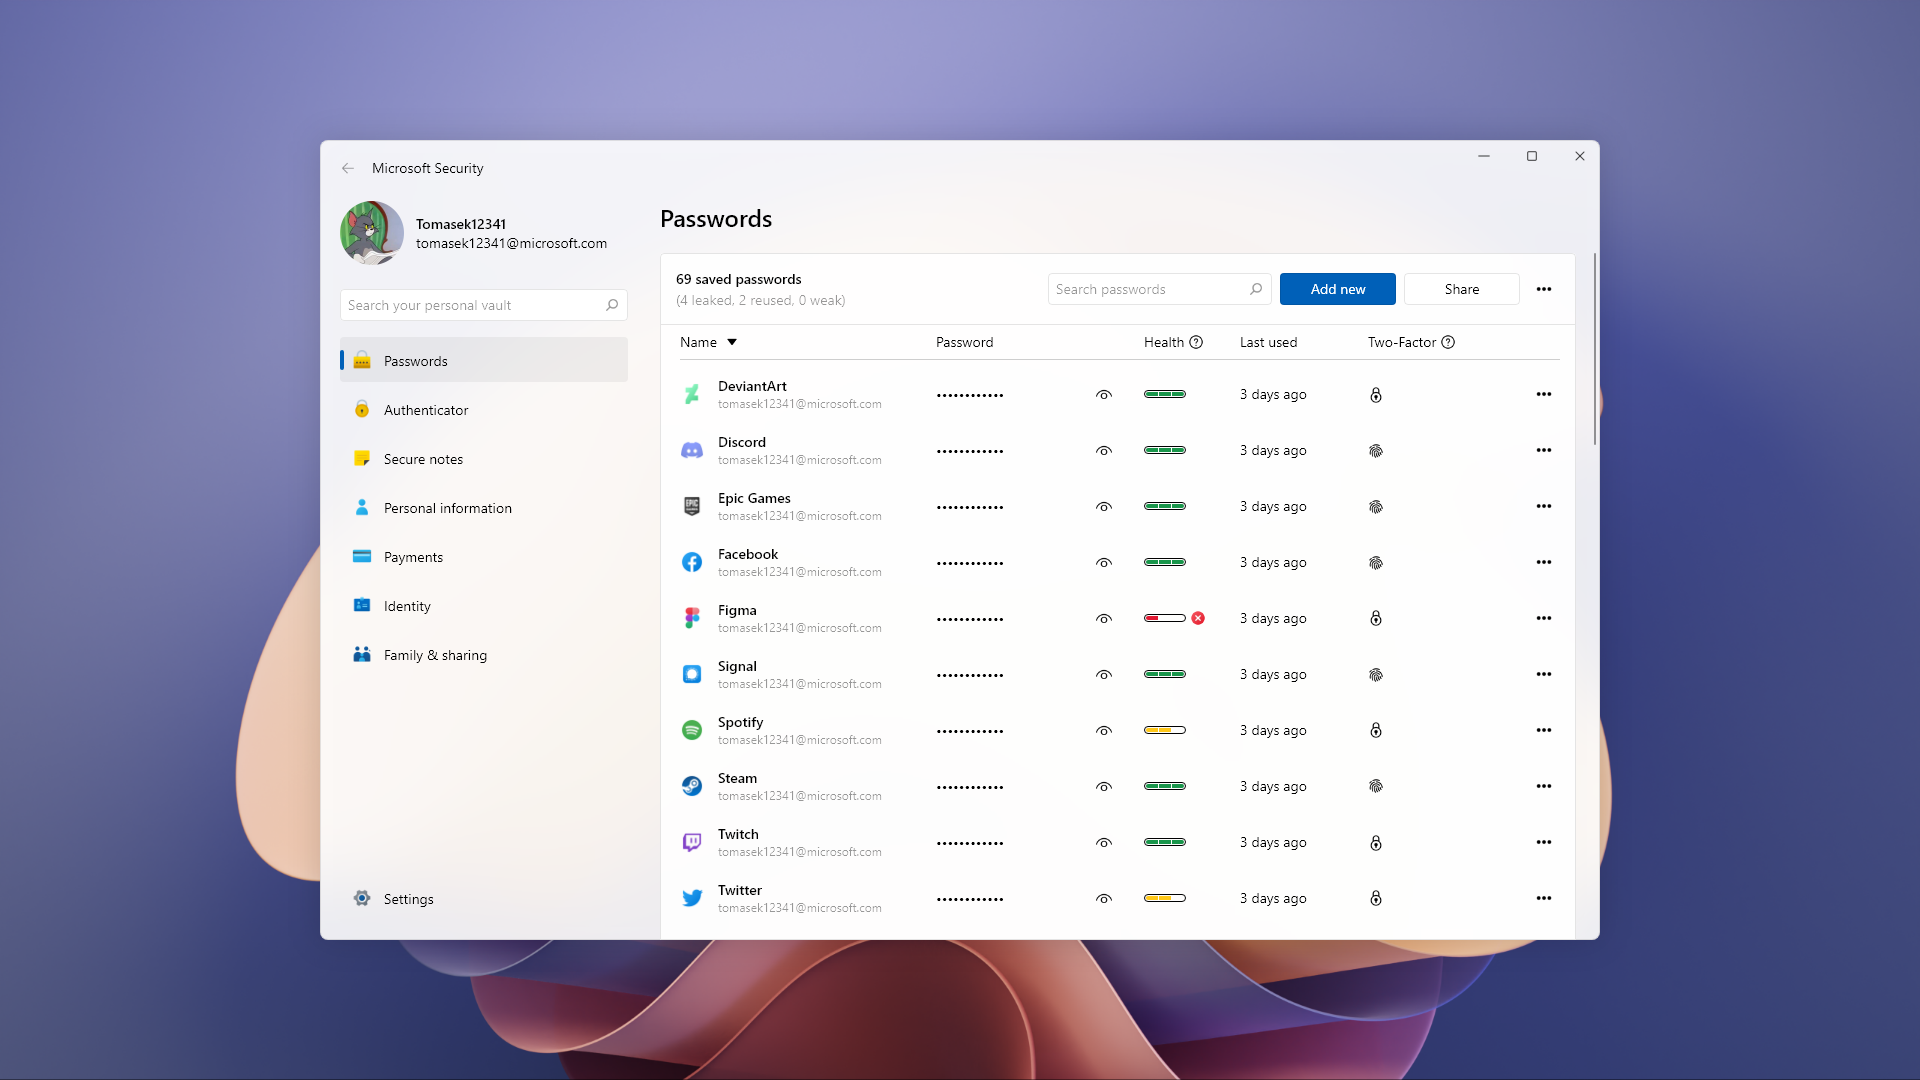Screen dimensions: 1920x1080
Task: Click Spotify yellow health bar
Action: [1165, 730]
